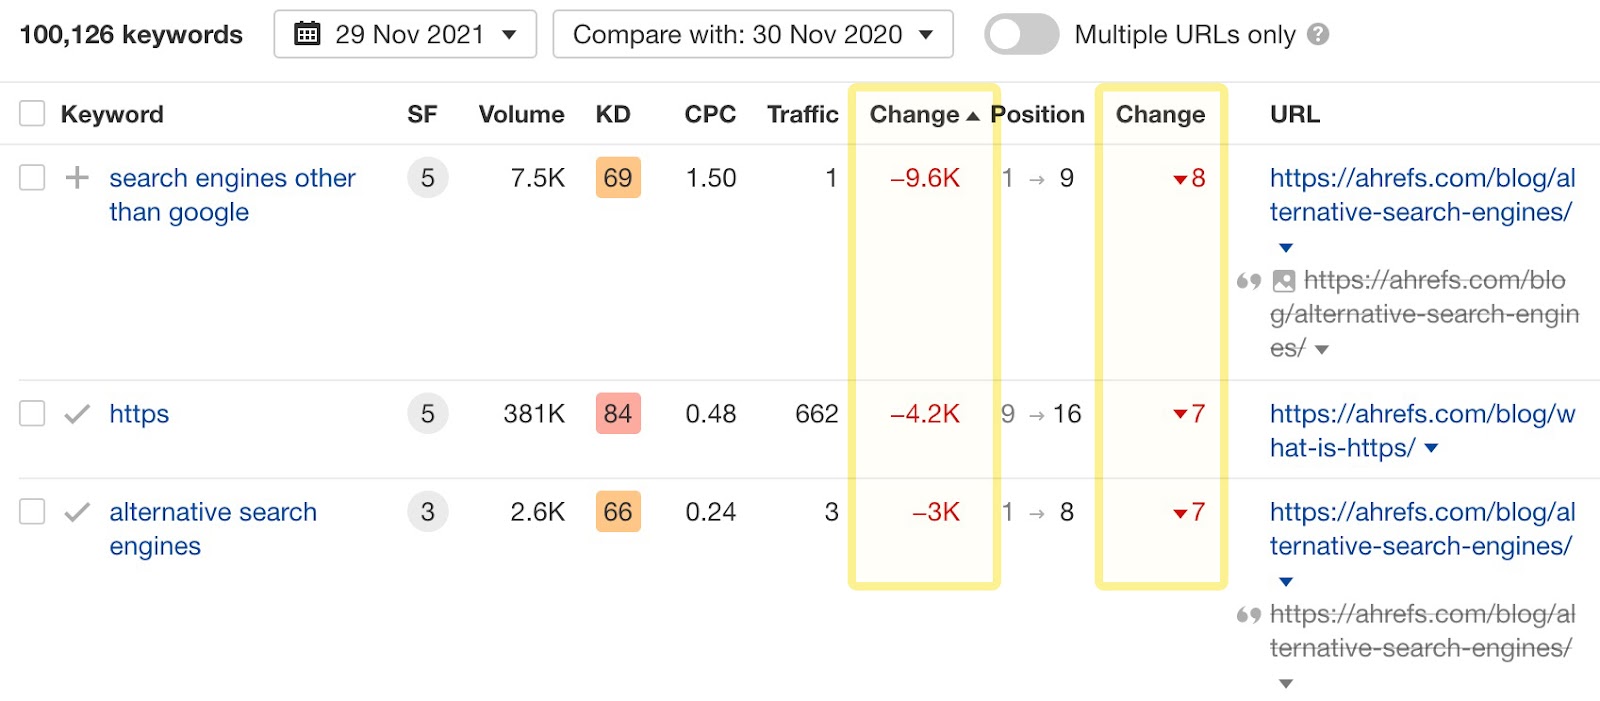Screen dimensions: 1600x701
Task: Click the calendar icon in date picker
Action: (307, 34)
